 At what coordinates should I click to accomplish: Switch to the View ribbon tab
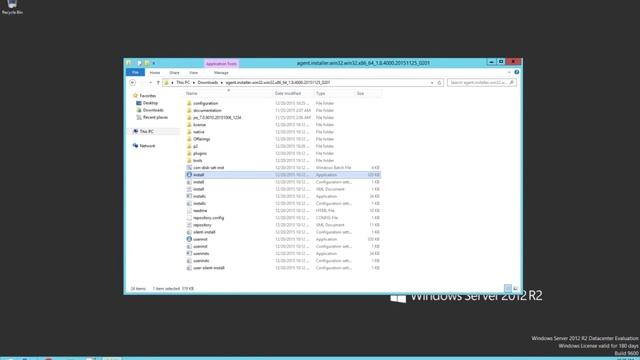[x=193, y=73]
